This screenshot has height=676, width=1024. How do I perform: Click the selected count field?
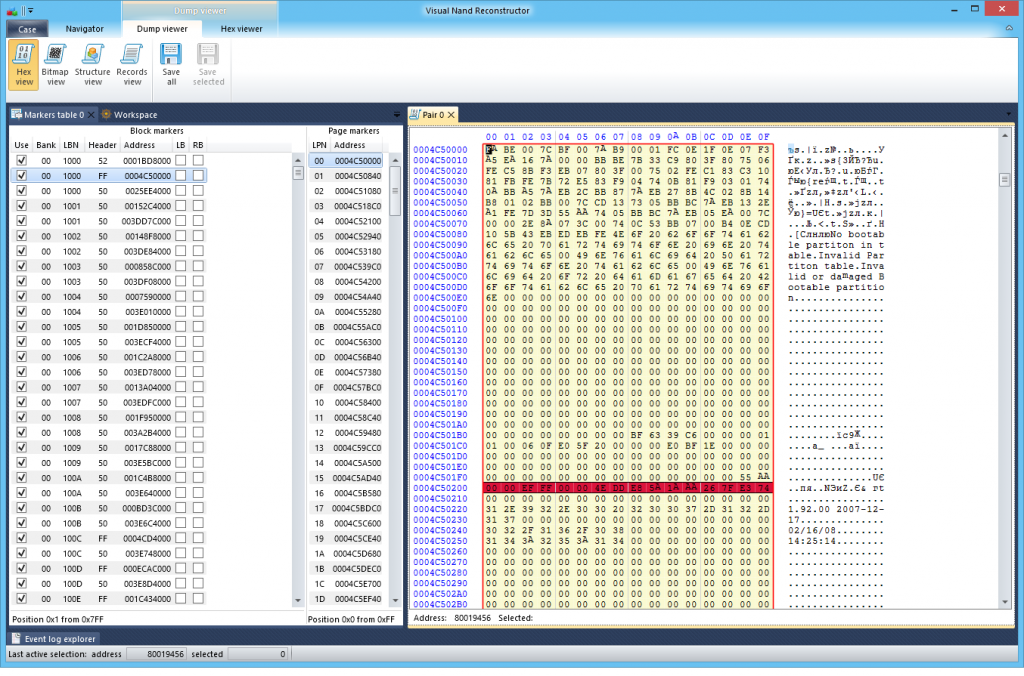pos(258,654)
